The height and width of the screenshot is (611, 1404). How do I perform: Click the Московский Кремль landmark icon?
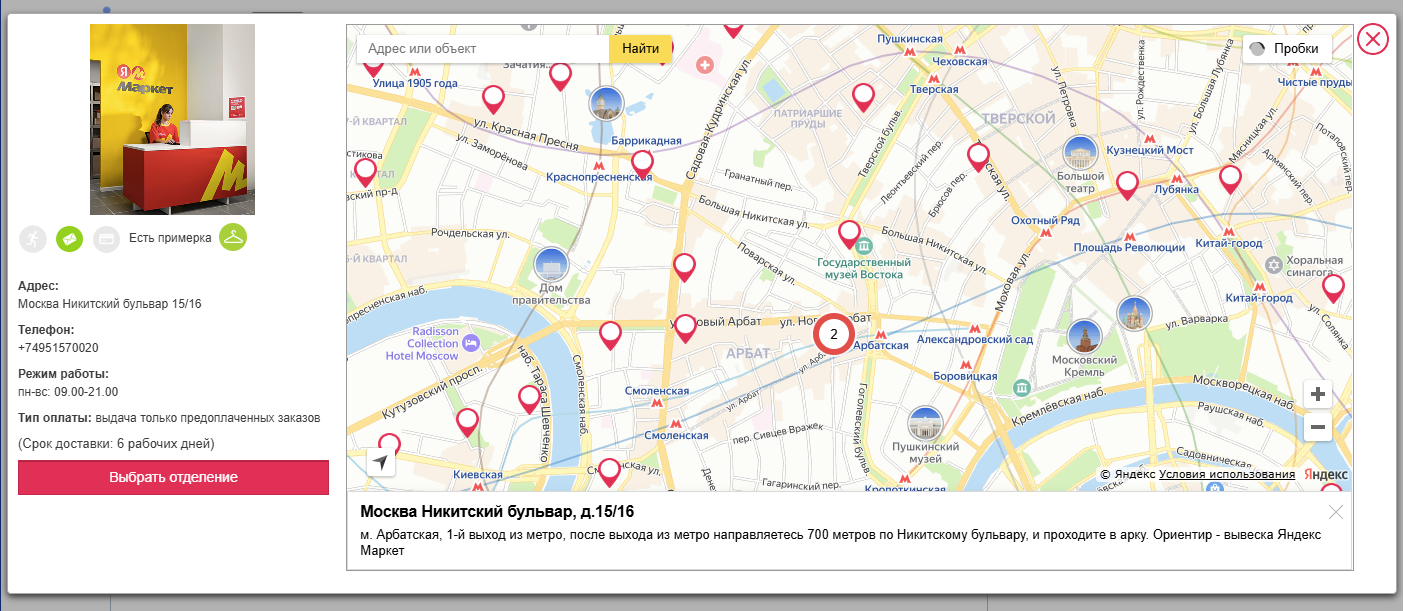(1084, 336)
